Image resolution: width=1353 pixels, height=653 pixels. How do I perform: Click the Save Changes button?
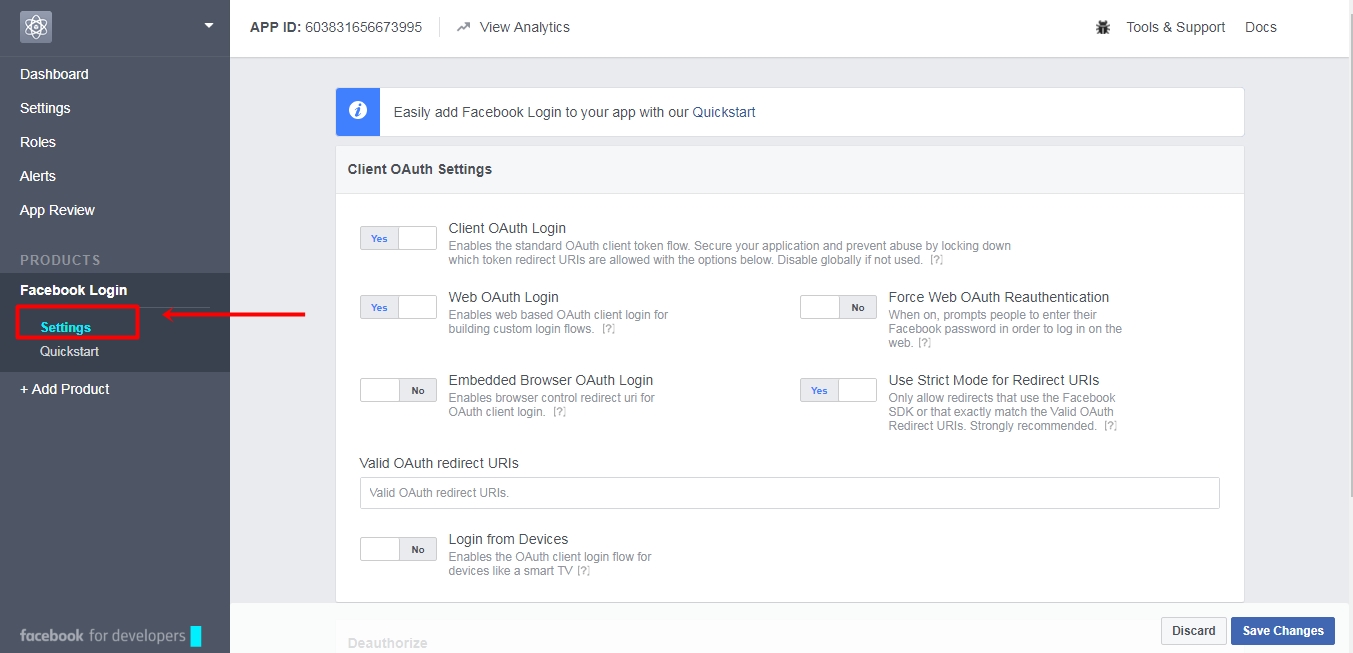tap(1282, 631)
